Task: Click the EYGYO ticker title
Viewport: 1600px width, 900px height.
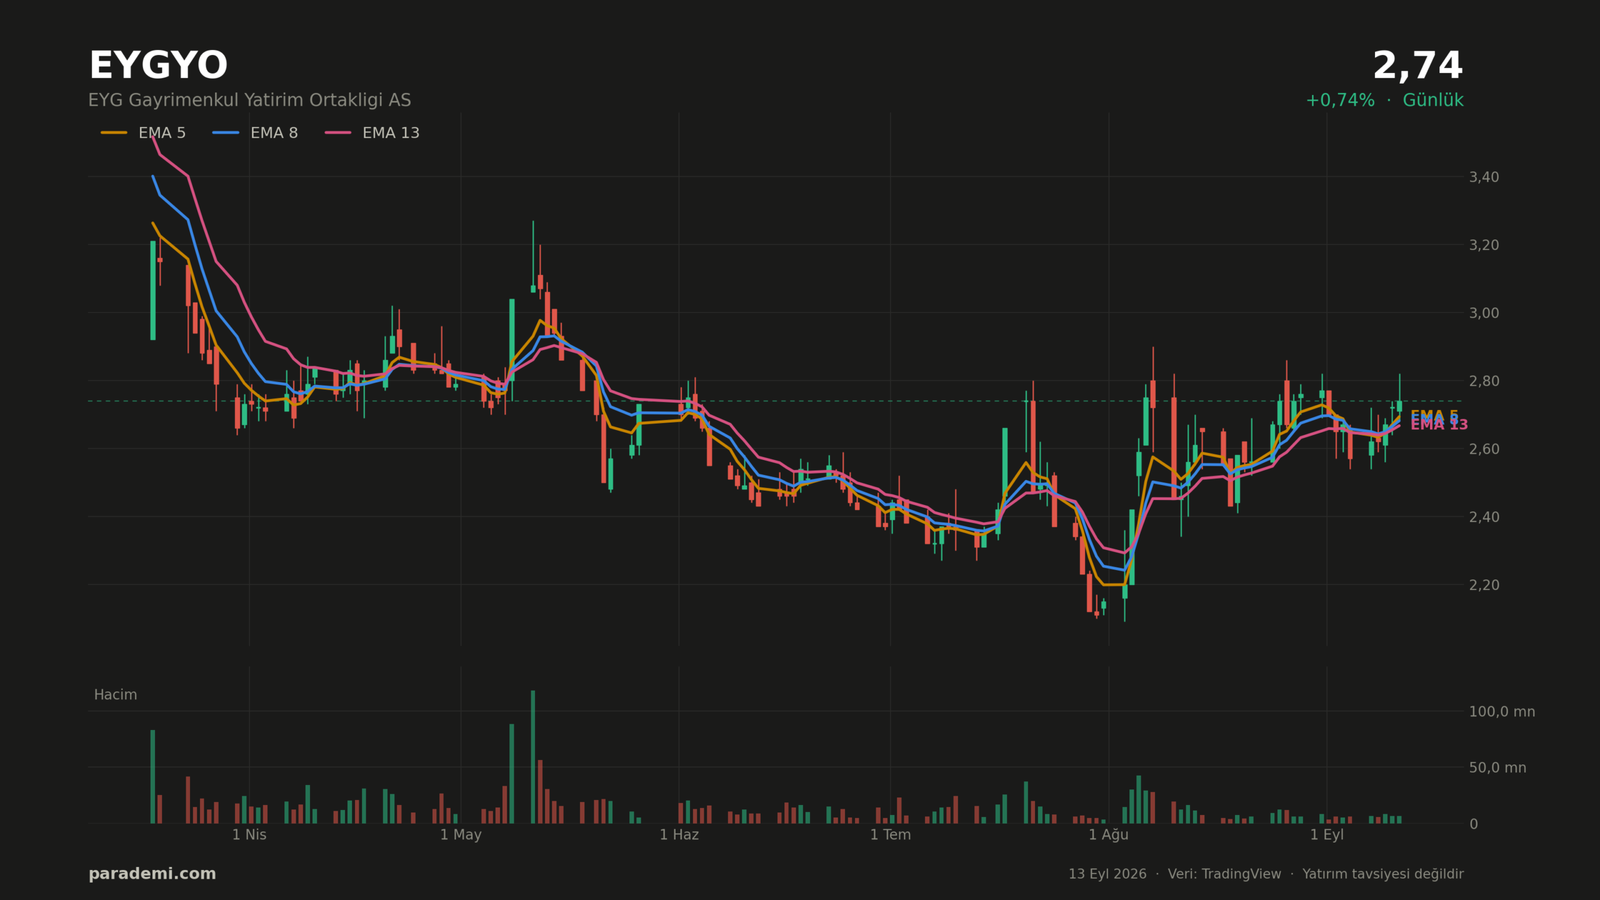Action: [158, 67]
